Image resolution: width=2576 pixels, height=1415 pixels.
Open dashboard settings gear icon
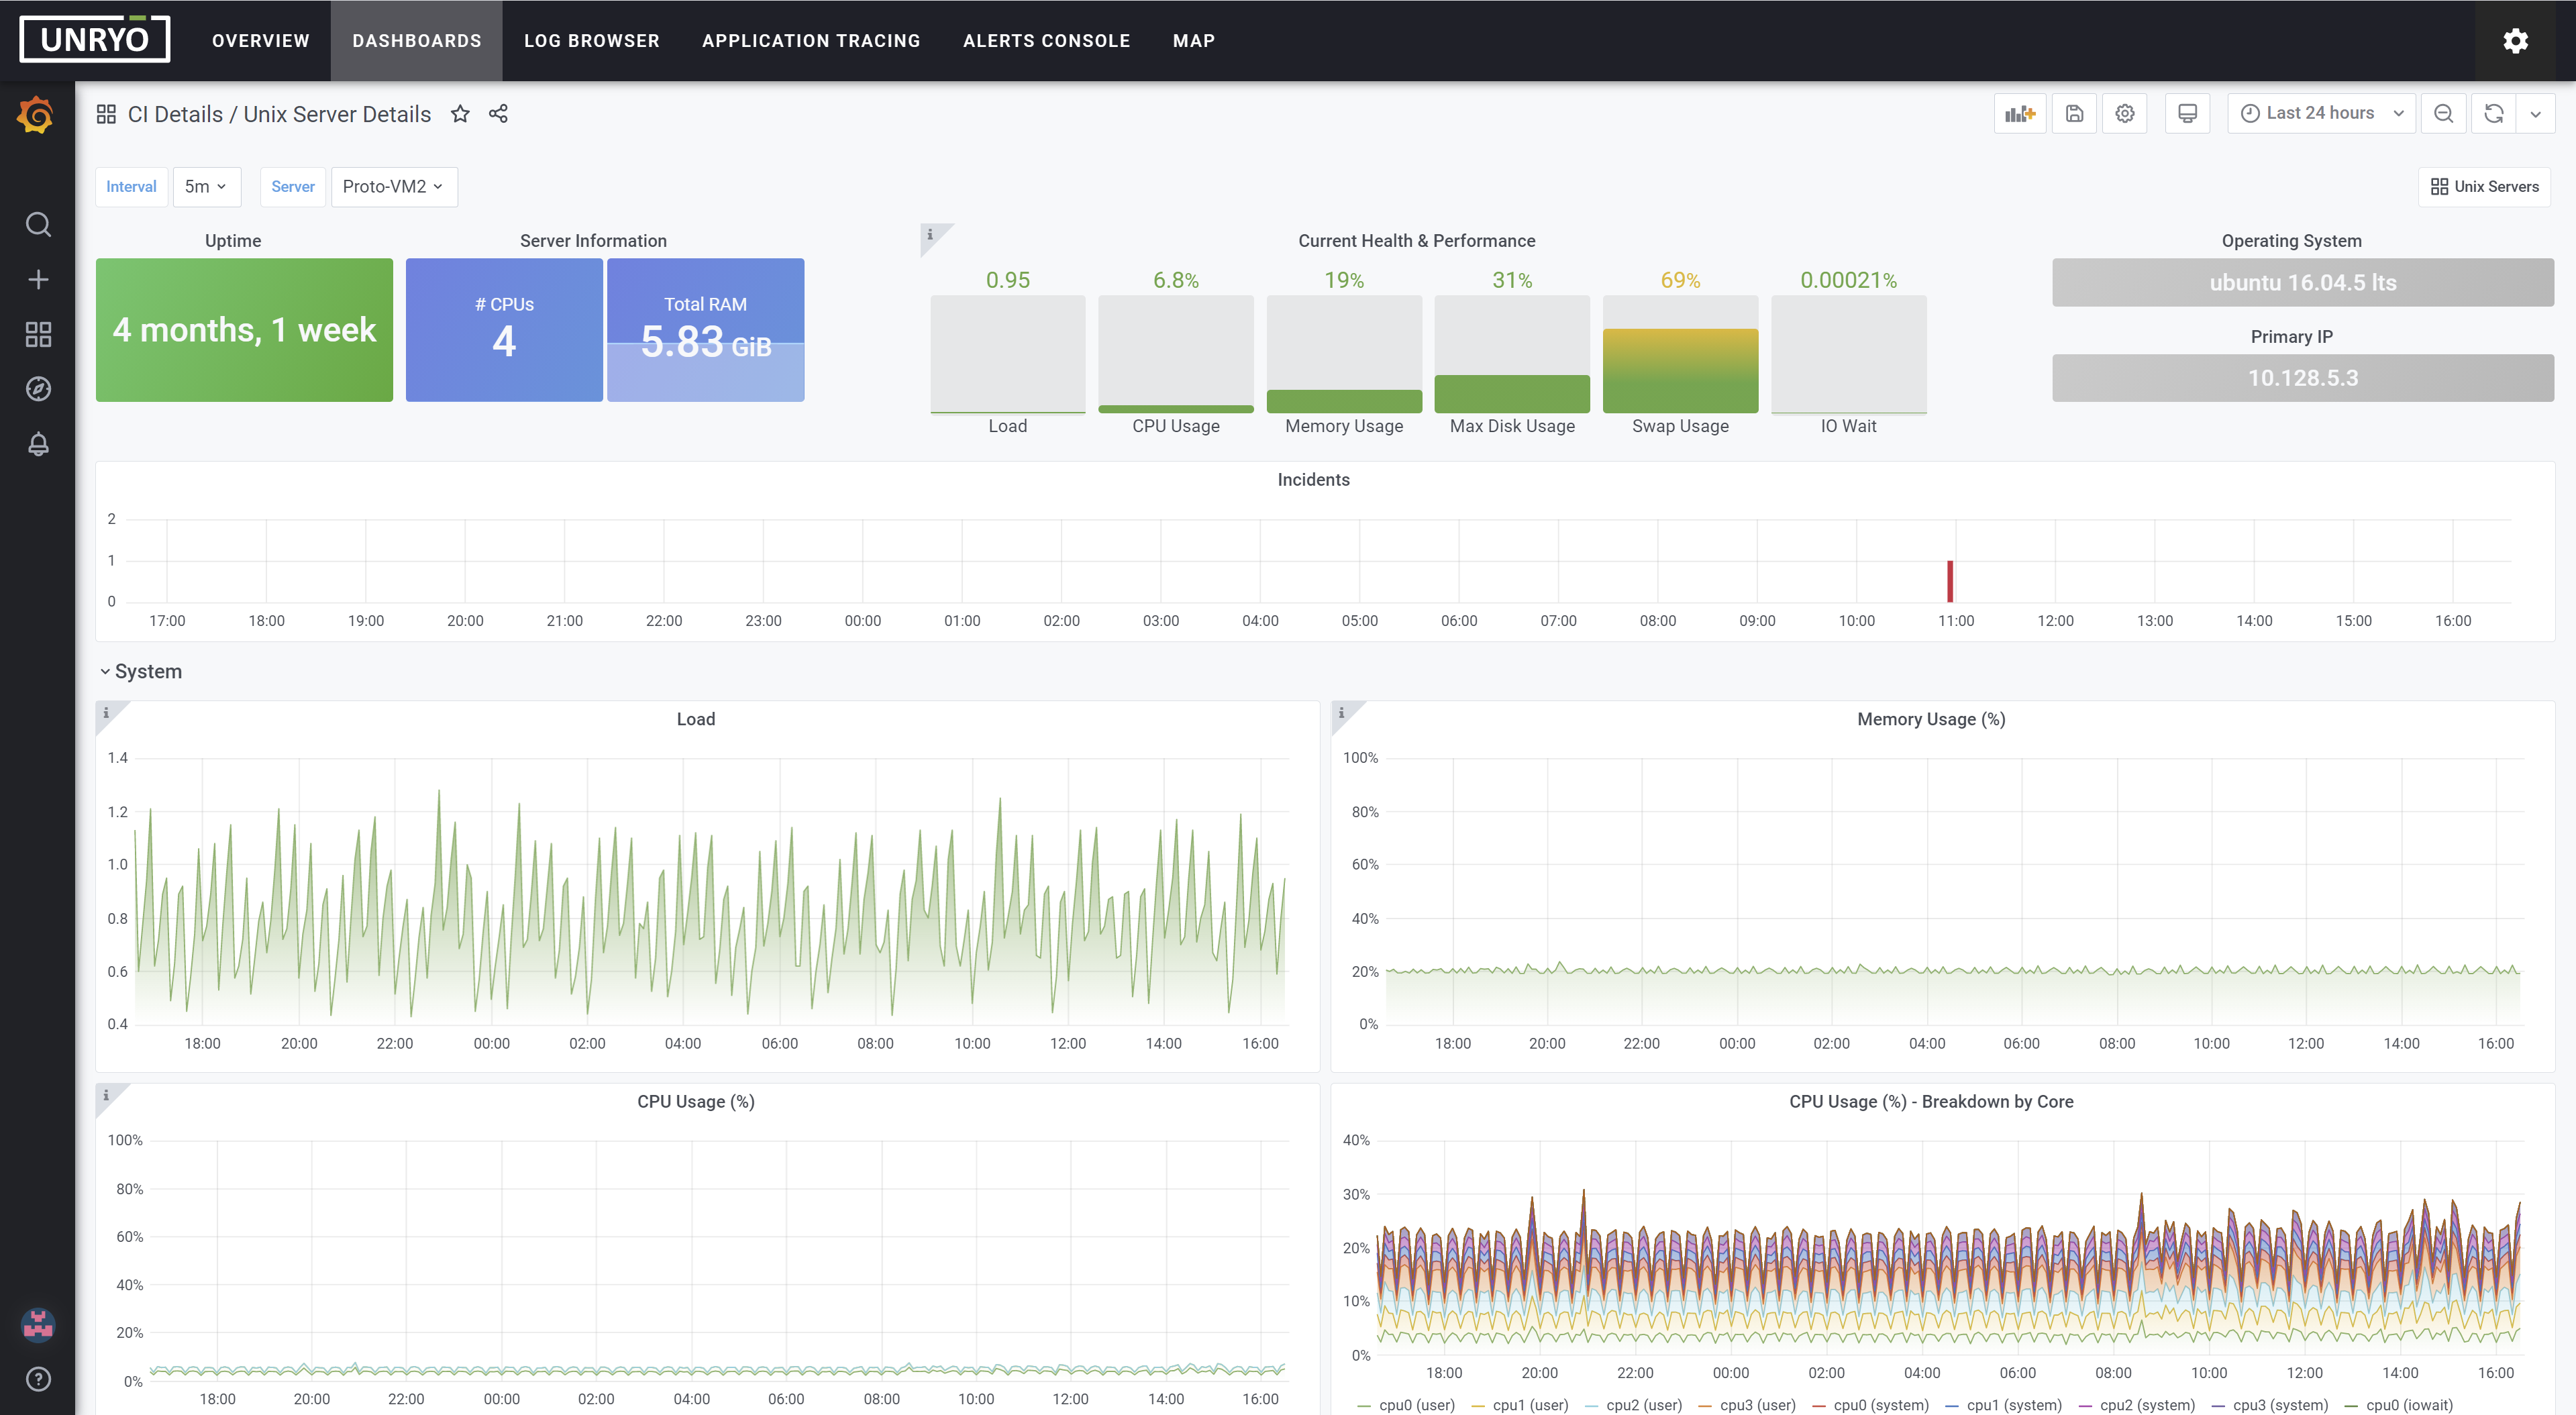pyautogui.click(x=2125, y=113)
